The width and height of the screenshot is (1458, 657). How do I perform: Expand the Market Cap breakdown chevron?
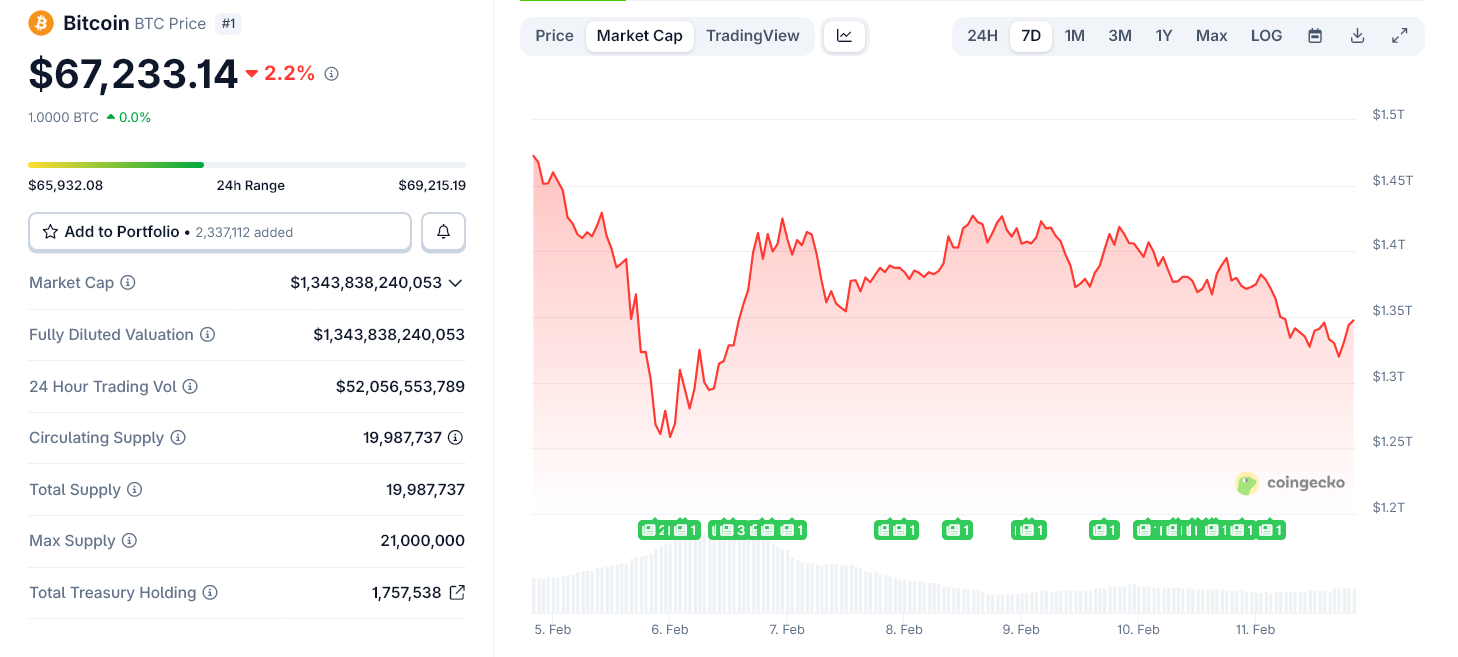click(455, 283)
